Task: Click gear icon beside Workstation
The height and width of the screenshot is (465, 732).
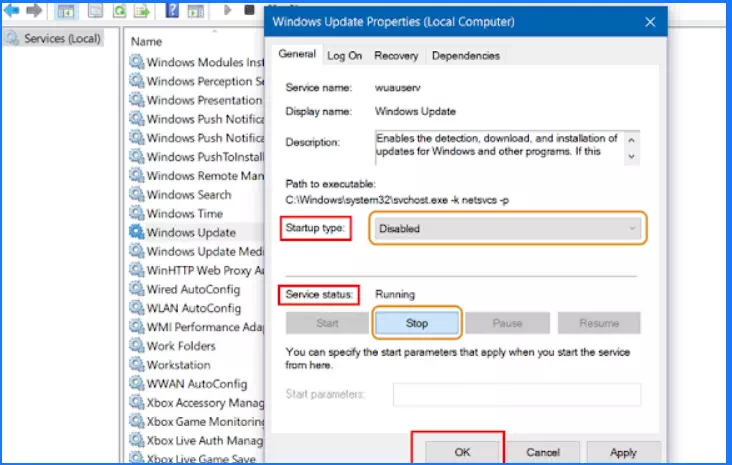Action: click(x=136, y=364)
